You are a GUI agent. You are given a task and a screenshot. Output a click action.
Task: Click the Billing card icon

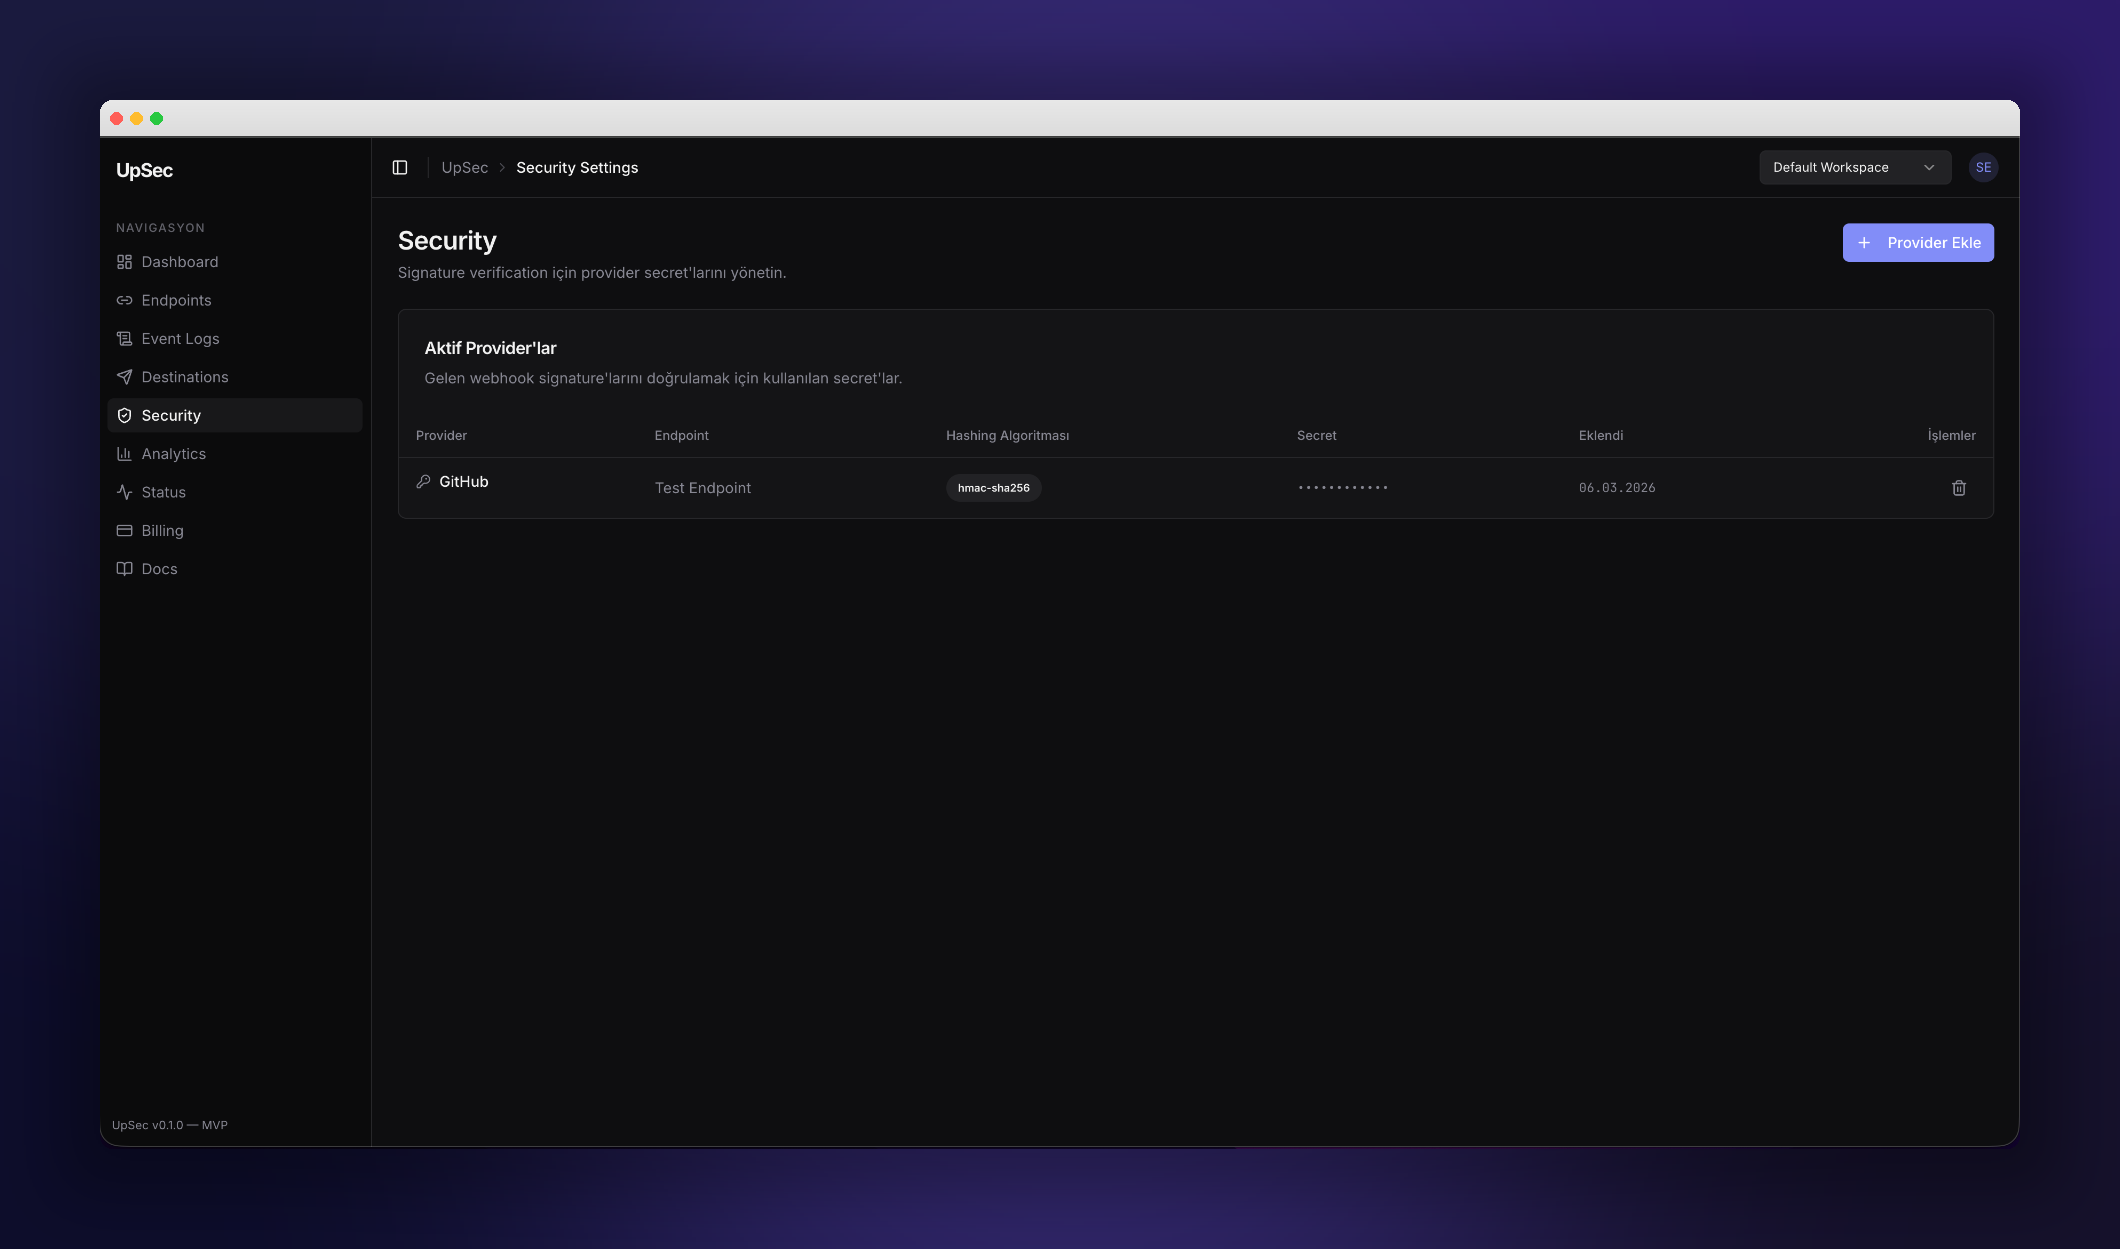(x=124, y=531)
